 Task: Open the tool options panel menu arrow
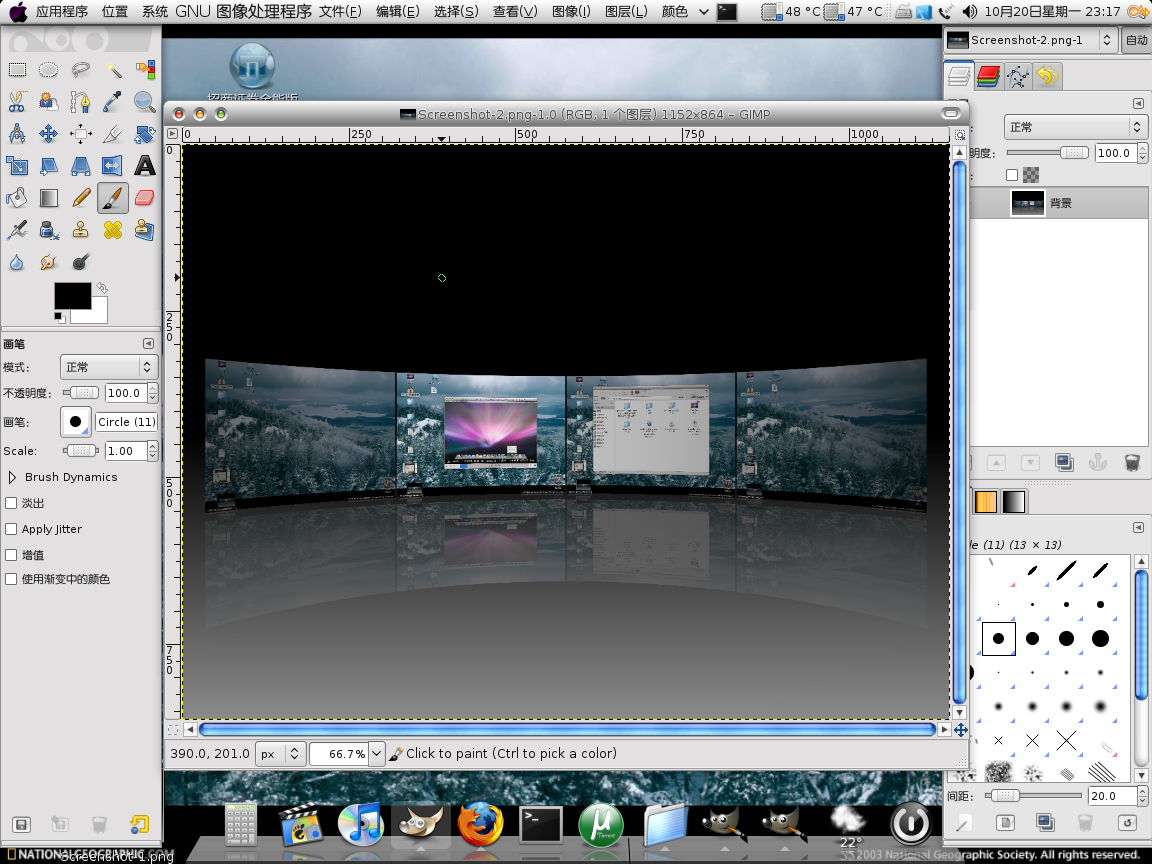click(x=148, y=344)
